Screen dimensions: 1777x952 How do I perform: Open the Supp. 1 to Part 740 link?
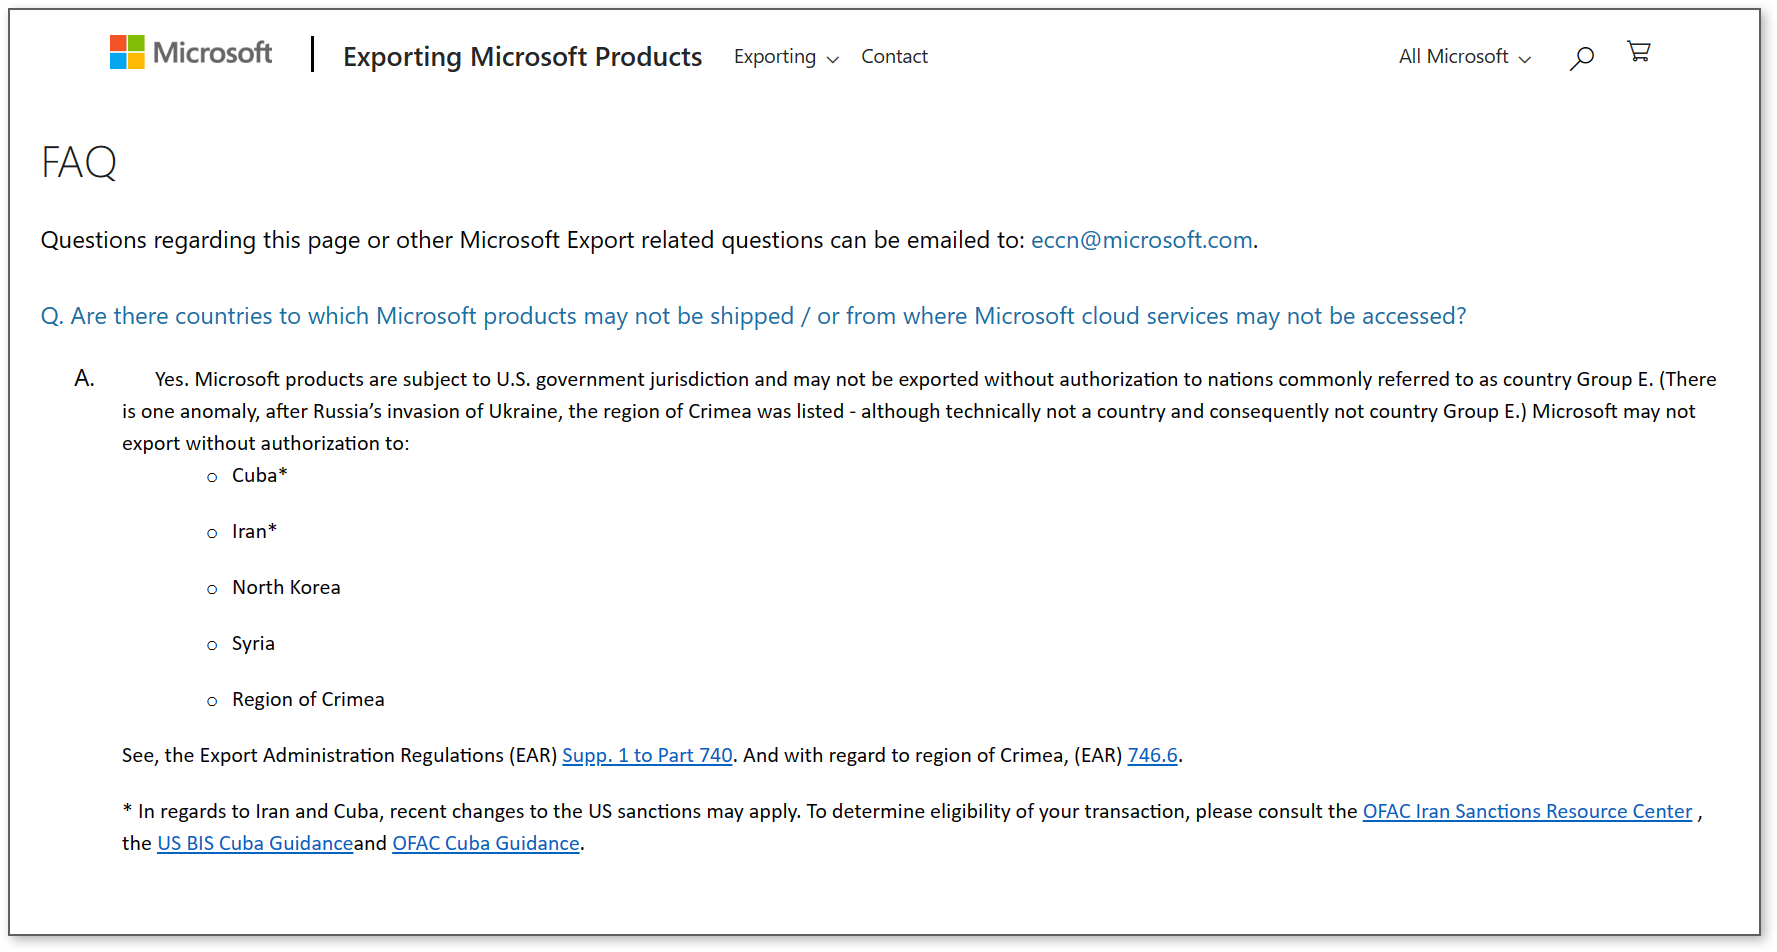647,756
